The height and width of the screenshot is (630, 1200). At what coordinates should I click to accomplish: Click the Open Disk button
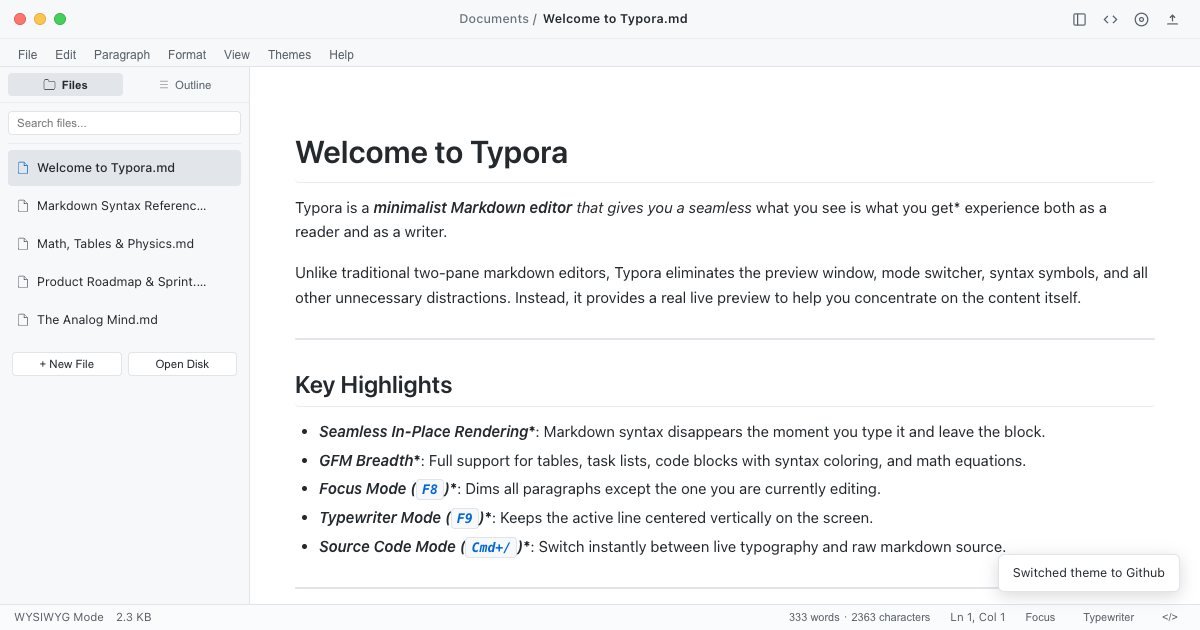pos(182,364)
